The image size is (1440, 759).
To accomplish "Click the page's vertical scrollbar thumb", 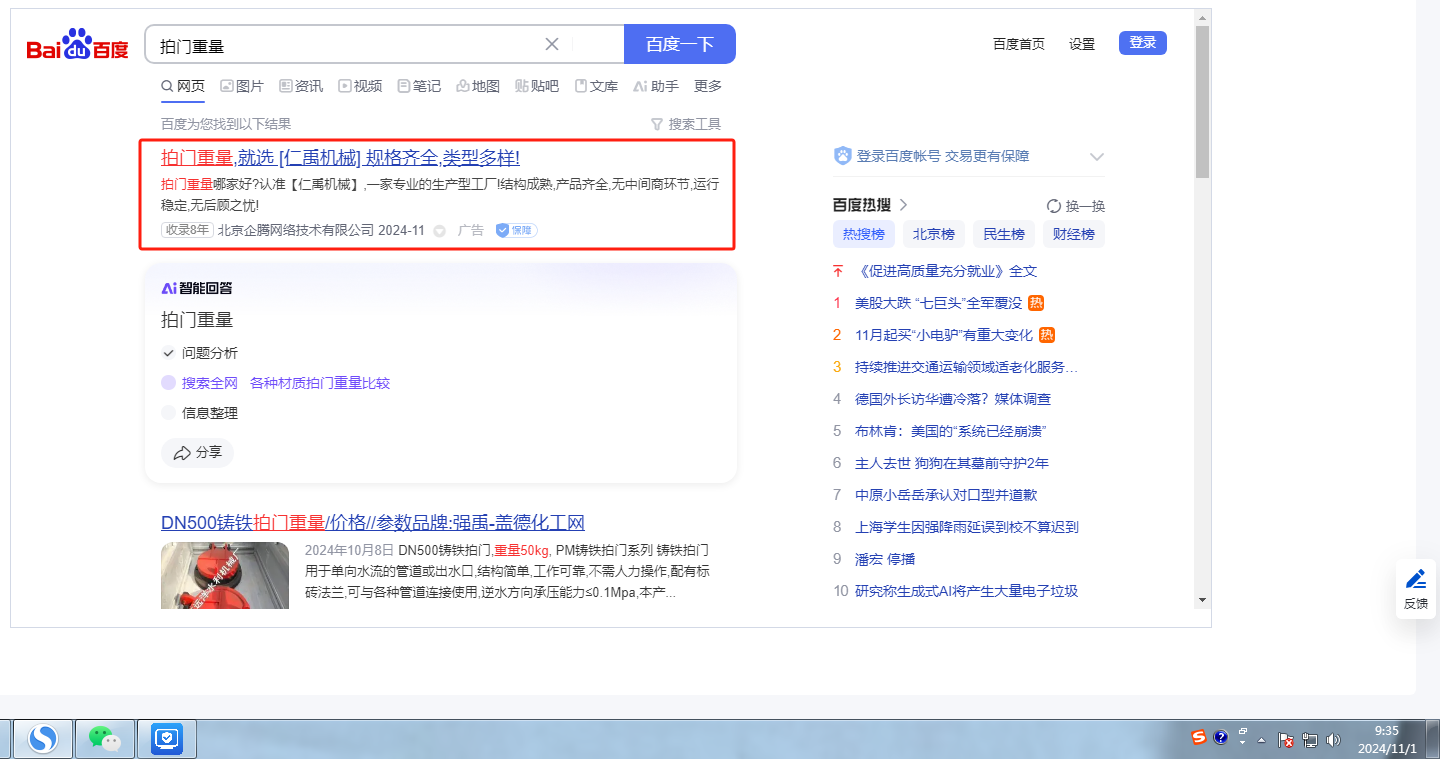I will [1202, 100].
